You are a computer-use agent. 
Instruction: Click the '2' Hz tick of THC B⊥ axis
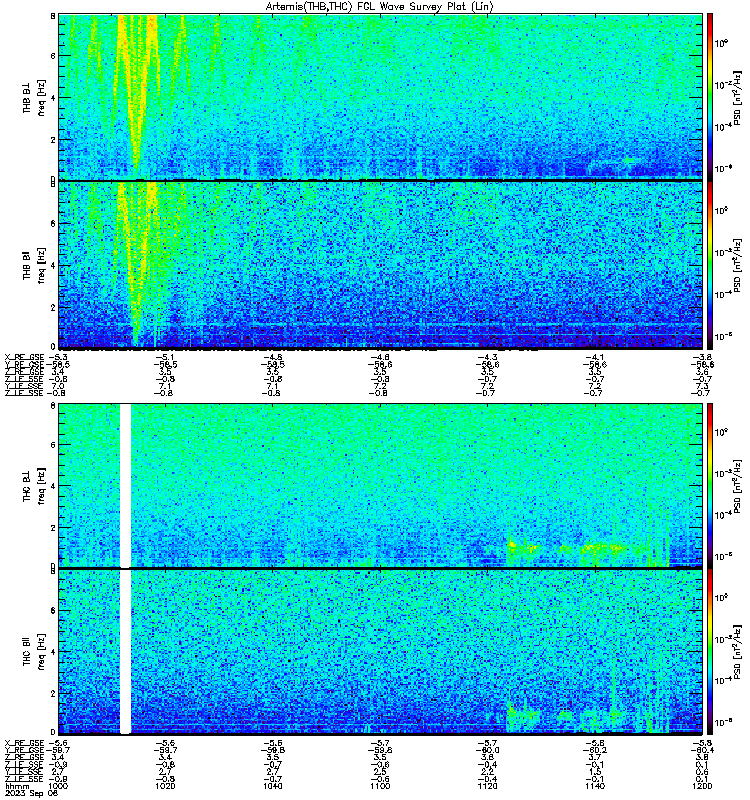click(53, 528)
